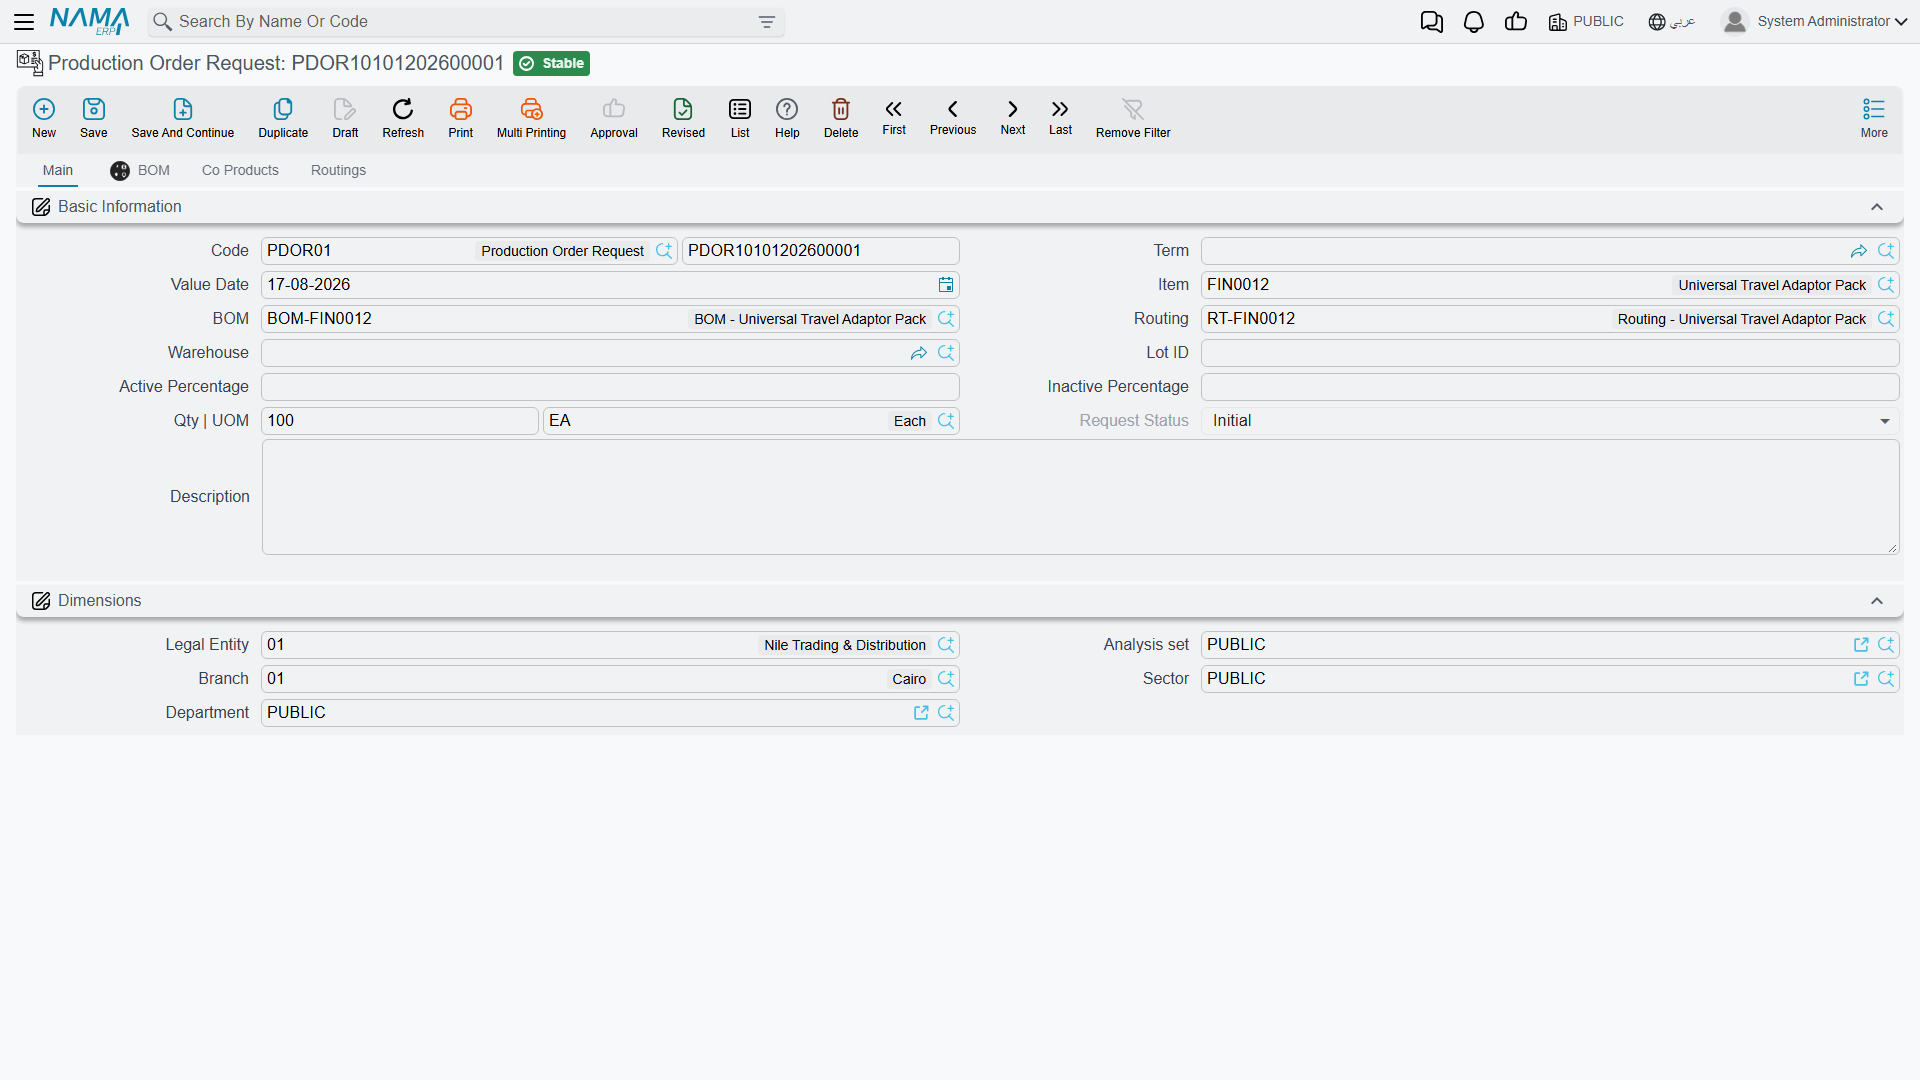
Task: Open Branch lookup icon
Action: 946,679
